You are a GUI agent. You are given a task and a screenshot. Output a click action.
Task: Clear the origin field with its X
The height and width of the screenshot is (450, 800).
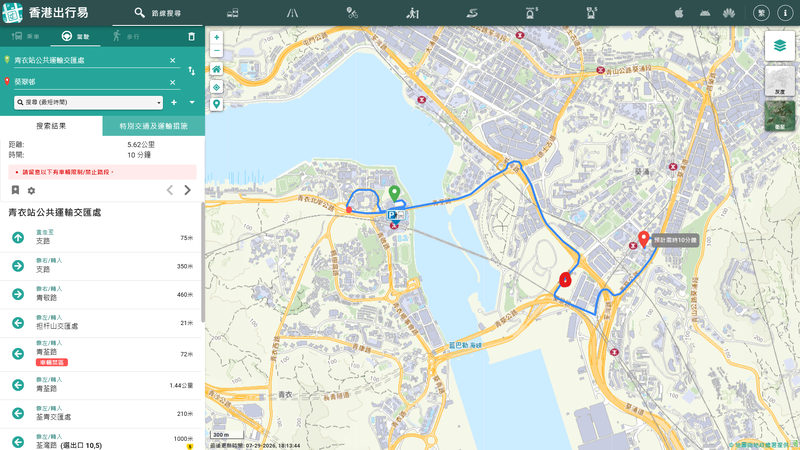172,60
